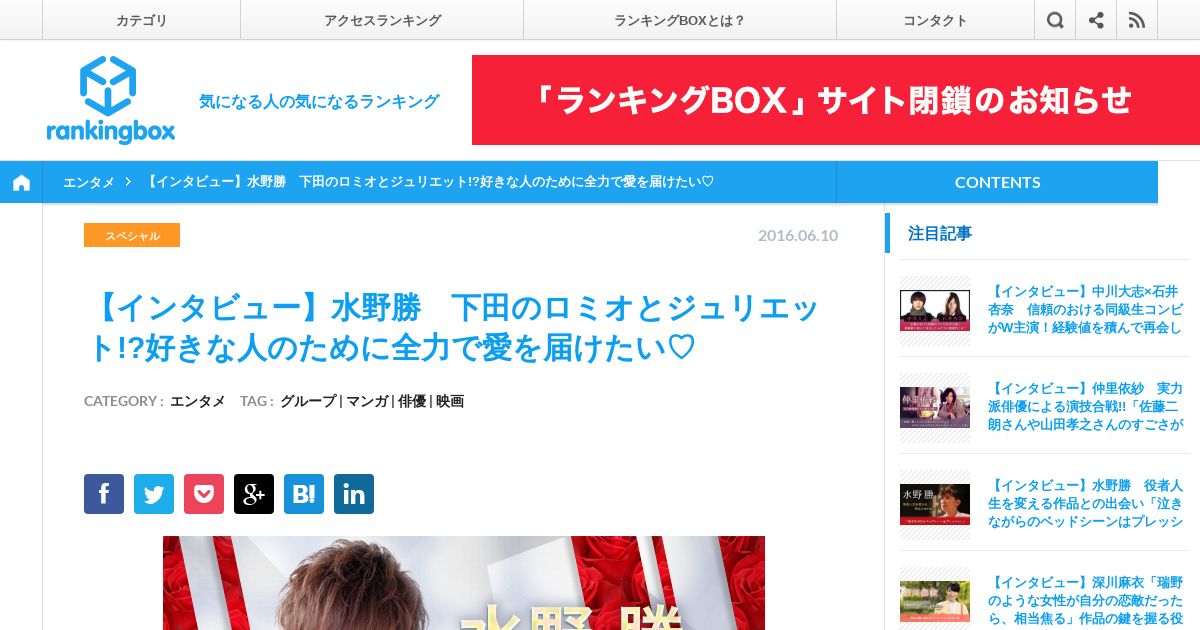Share article on Twitter

(154, 494)
